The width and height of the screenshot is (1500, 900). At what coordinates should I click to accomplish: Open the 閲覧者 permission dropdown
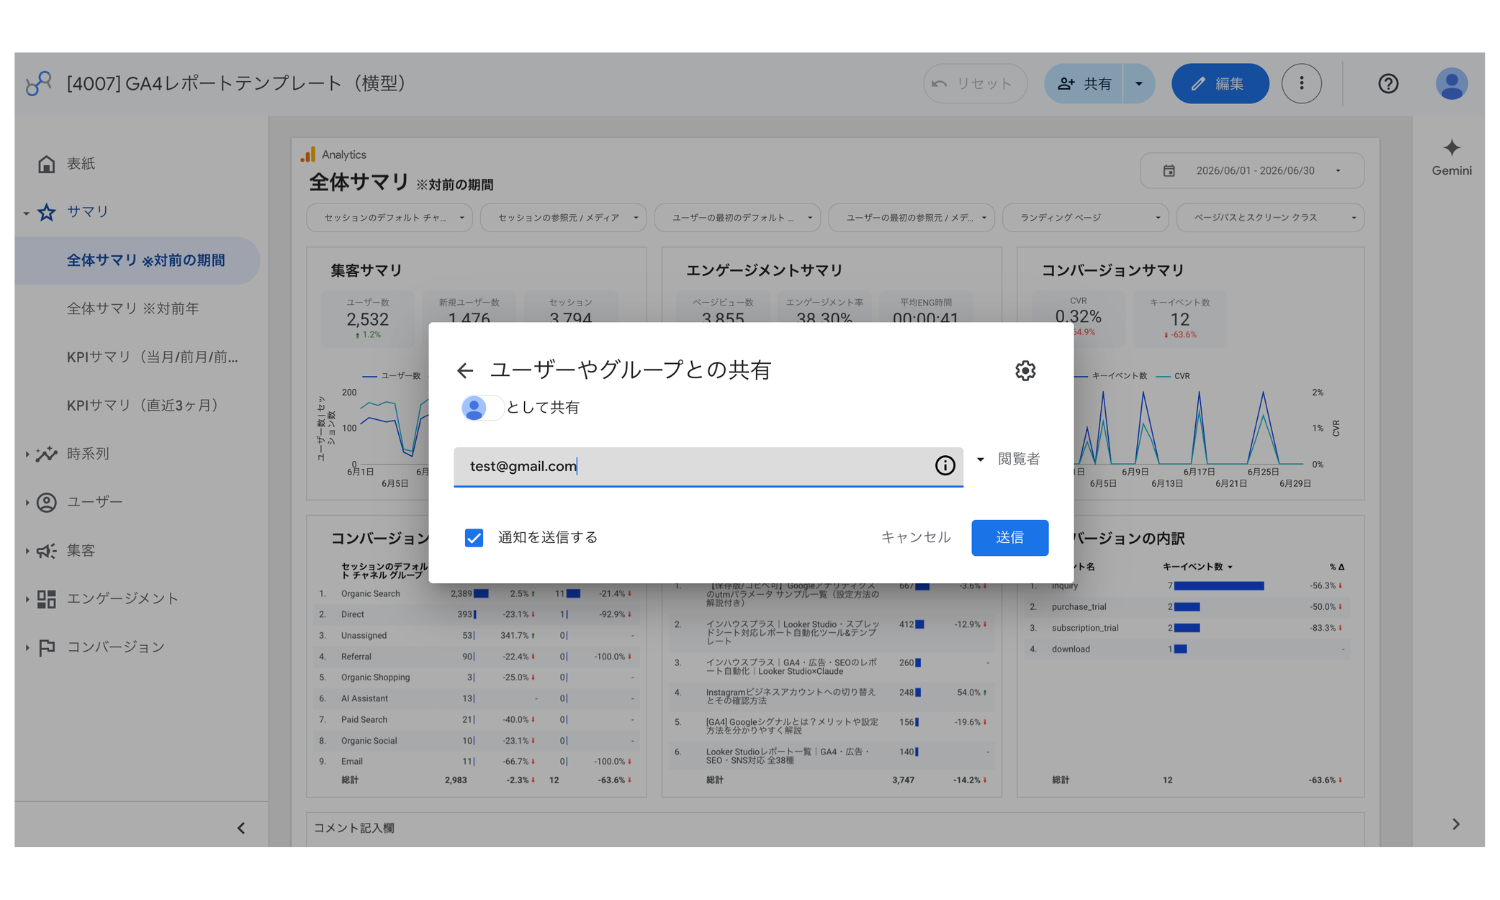coord(1008,459)
